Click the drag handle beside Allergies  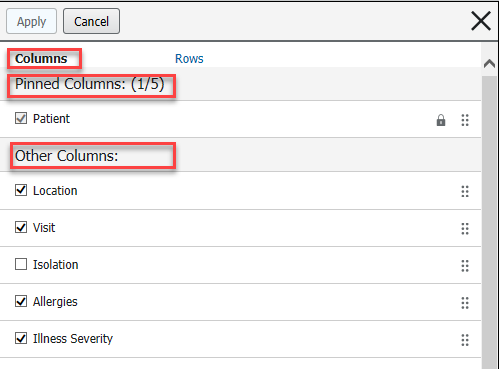(465, 303)
